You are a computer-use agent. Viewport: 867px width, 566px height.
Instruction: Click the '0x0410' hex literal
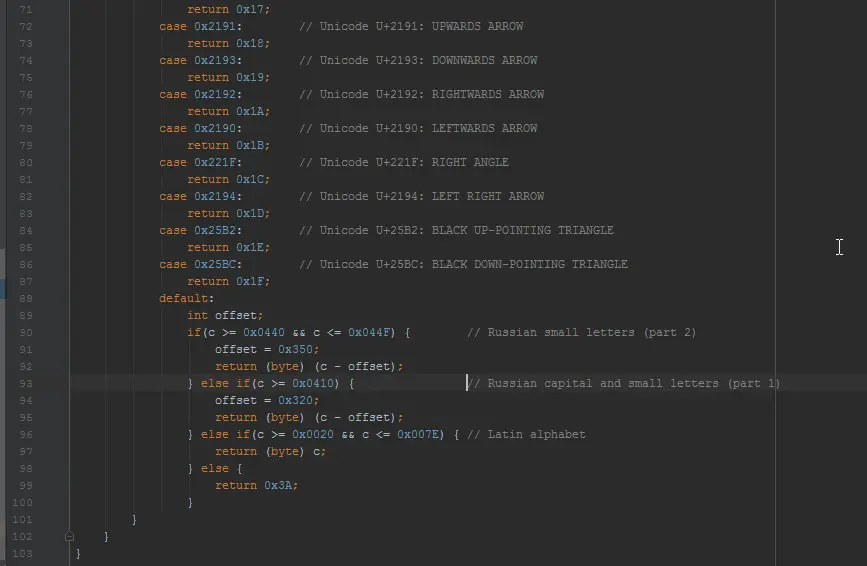point(312,384)
